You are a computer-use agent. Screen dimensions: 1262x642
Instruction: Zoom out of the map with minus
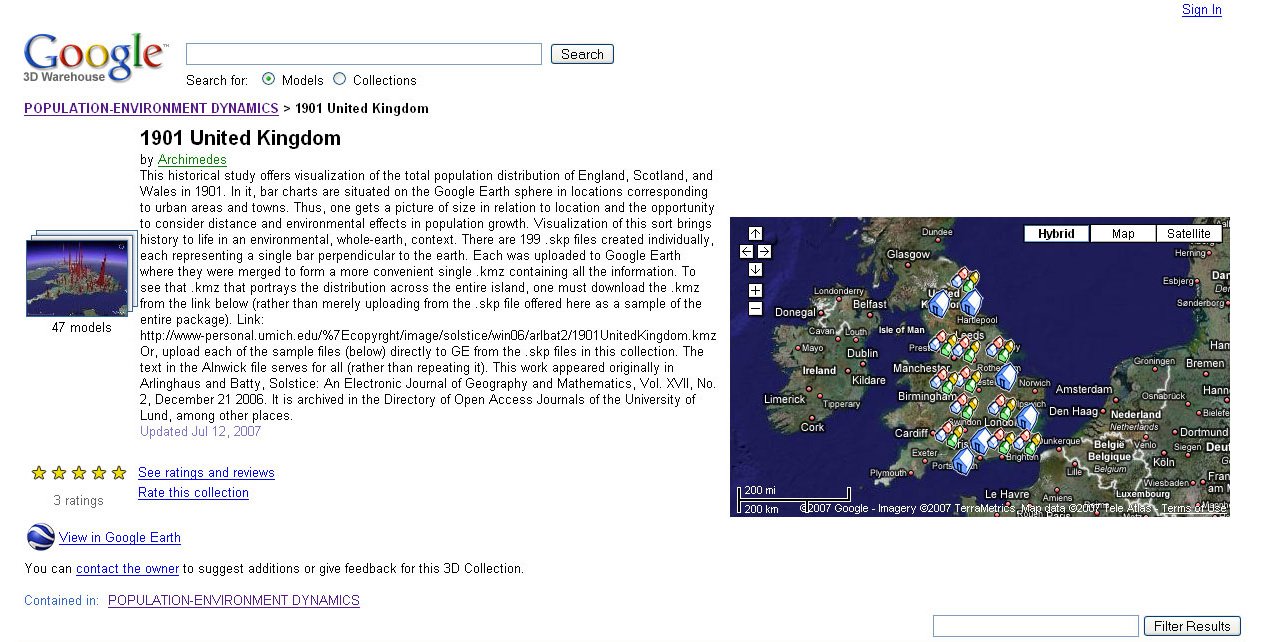pos(755,309)
